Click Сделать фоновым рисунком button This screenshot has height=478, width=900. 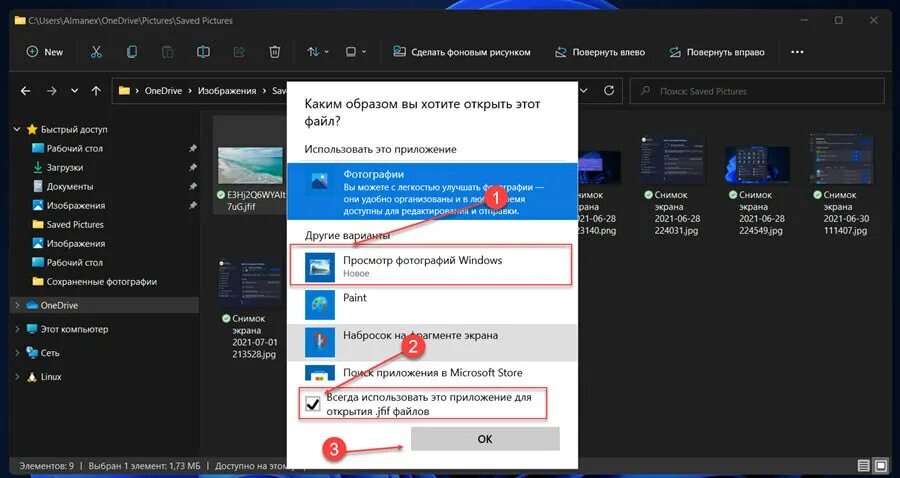point(461,52)
